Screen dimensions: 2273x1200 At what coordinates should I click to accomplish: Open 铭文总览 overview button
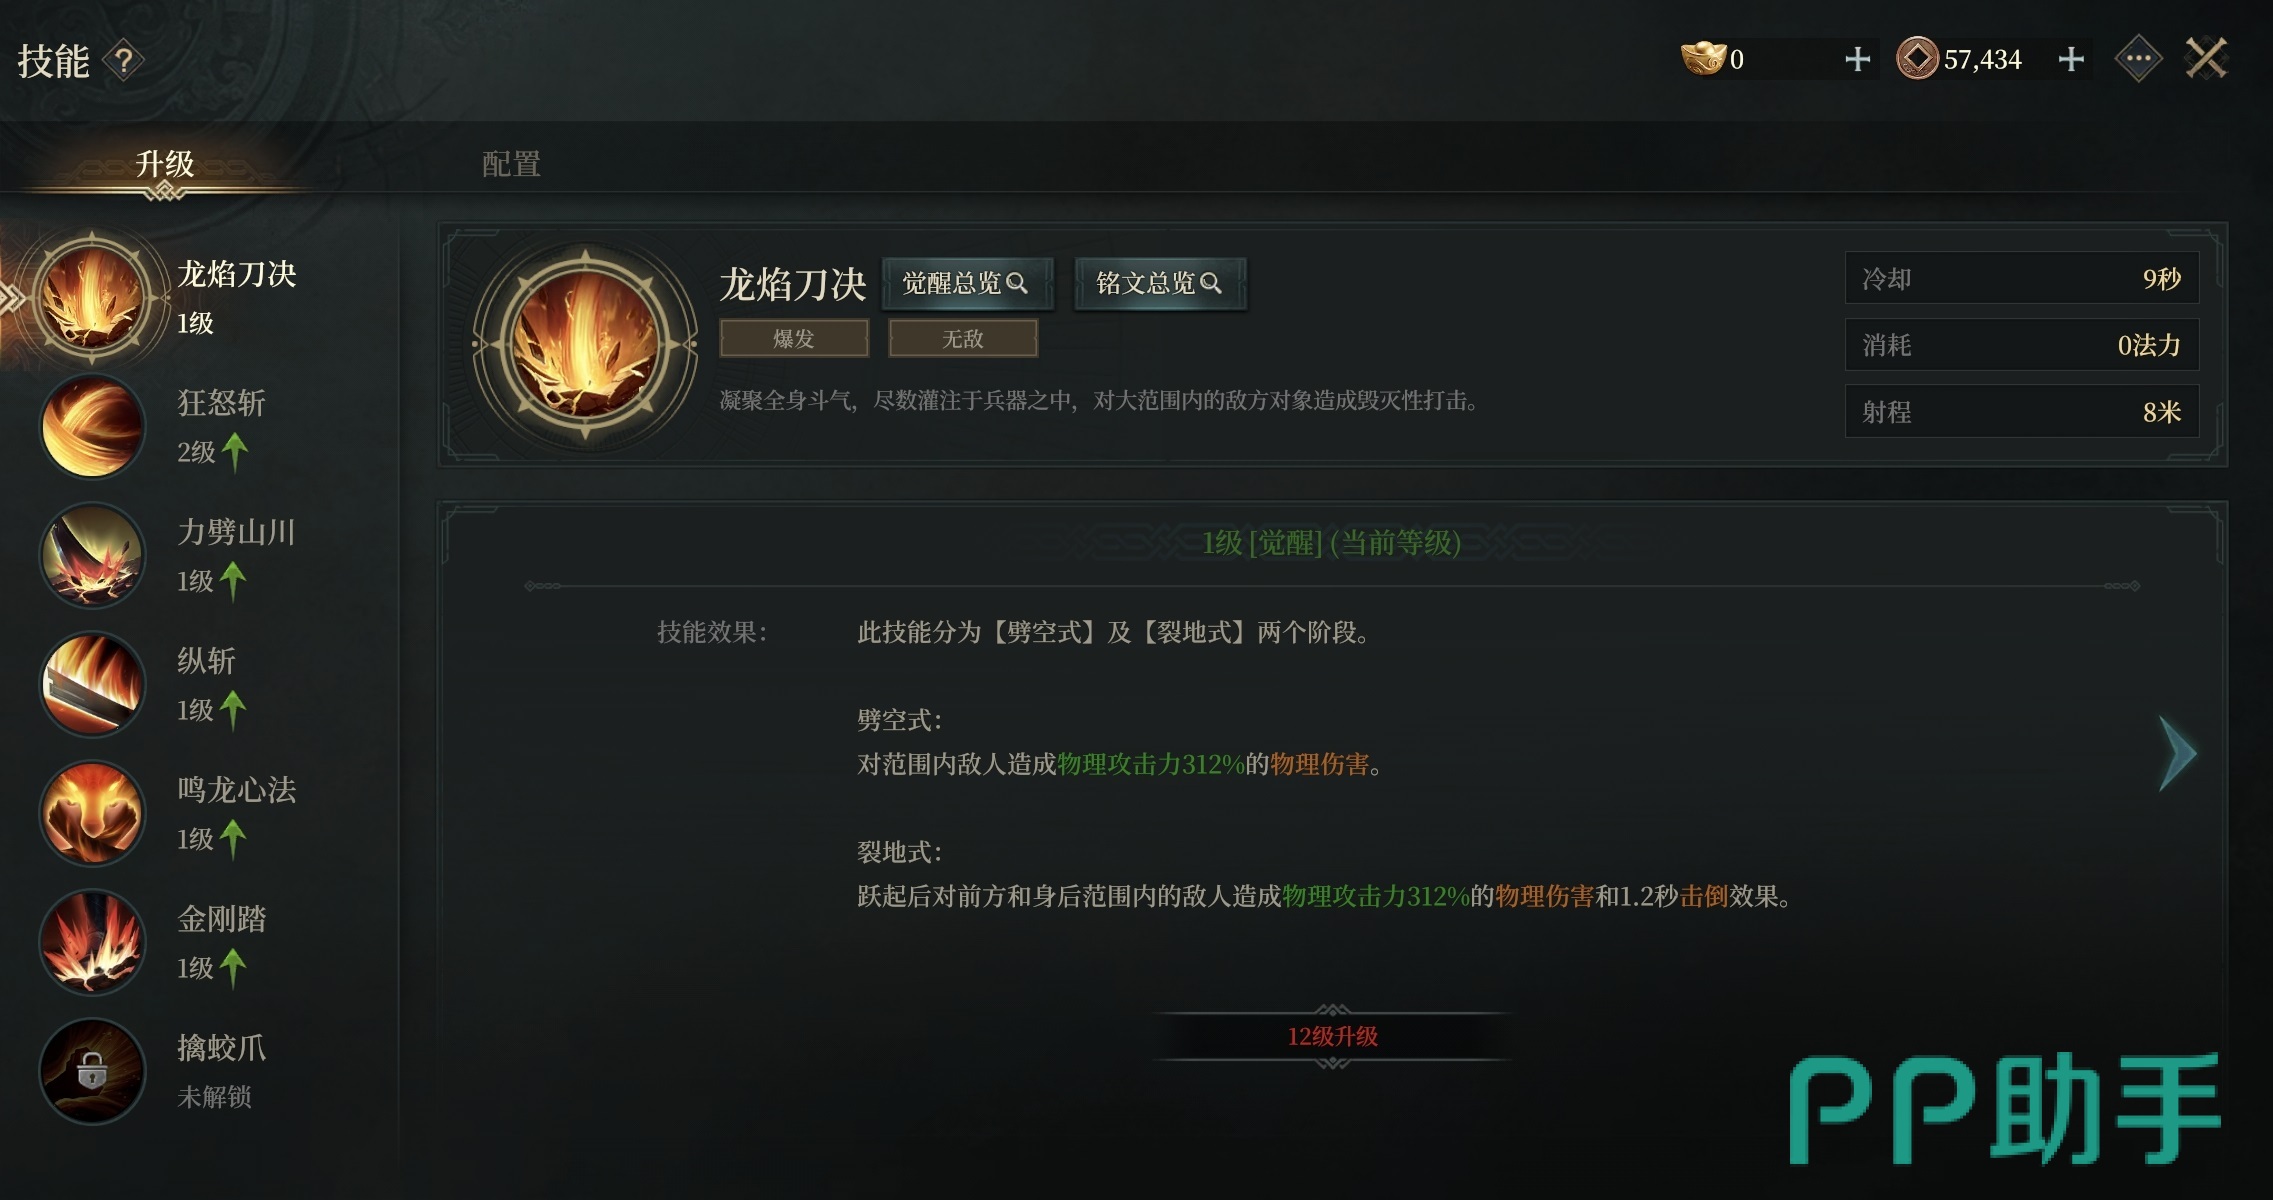(1160, 284)
